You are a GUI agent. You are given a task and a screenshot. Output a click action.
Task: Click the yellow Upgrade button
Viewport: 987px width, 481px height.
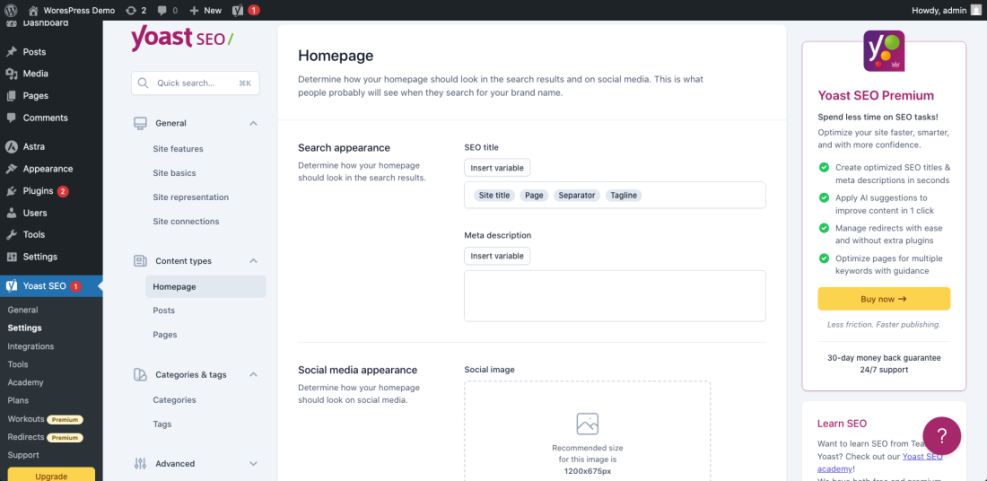tap(52, 475)
